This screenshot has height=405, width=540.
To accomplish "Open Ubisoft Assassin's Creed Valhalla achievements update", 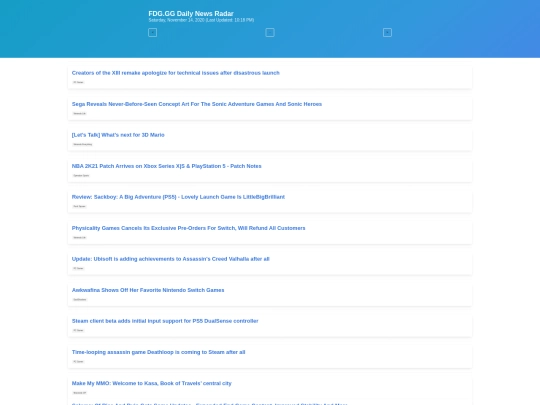I will [170, 259].
